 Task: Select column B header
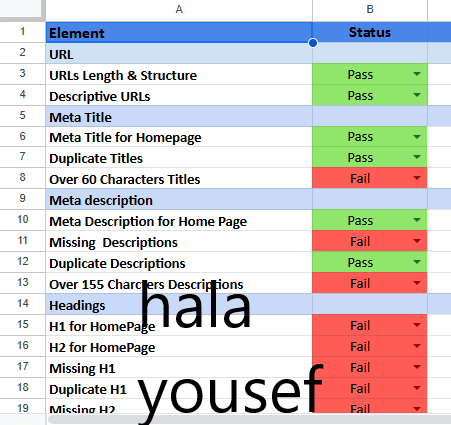370,10
